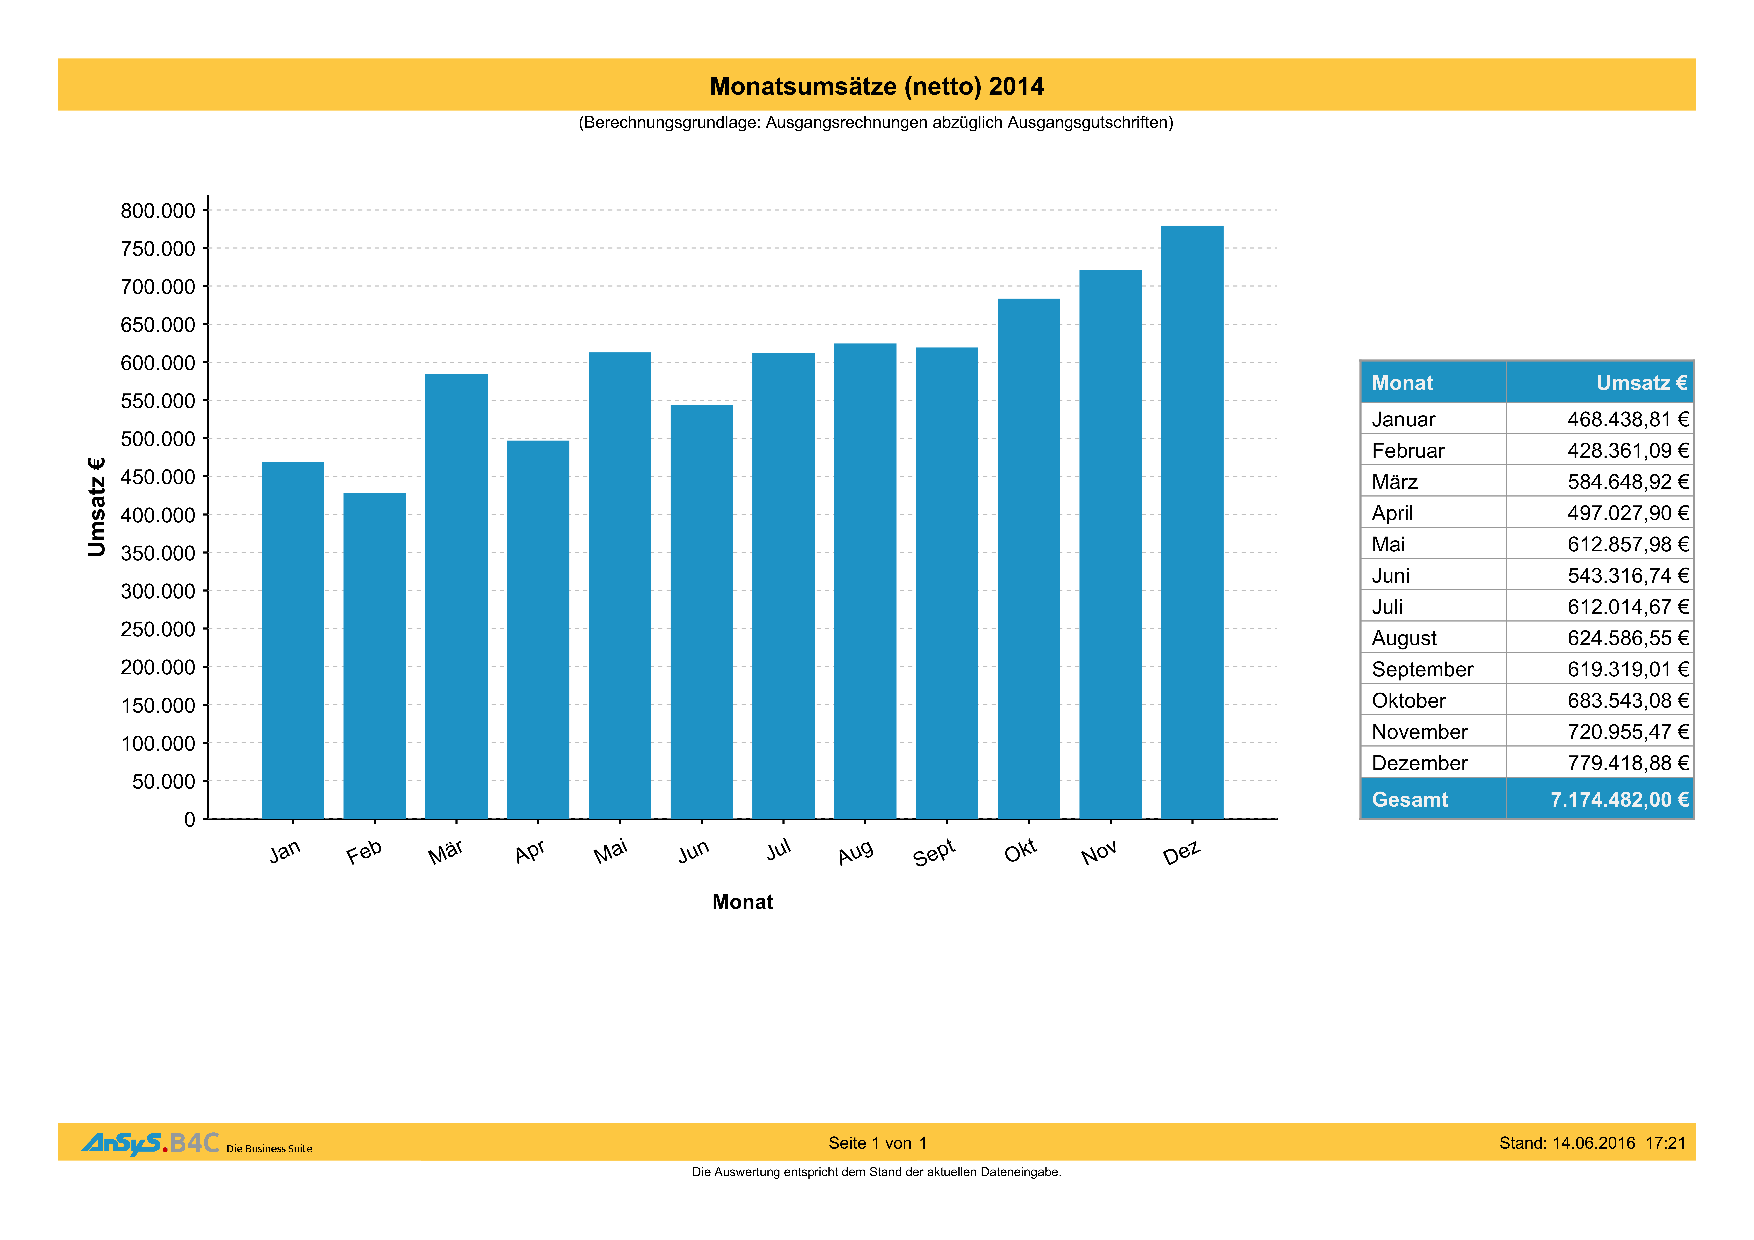Click the Stand date timestamp in footer
Image resolution: width=1754 pixels, height=1240 pixels.
click(x=1592, y=1143)
